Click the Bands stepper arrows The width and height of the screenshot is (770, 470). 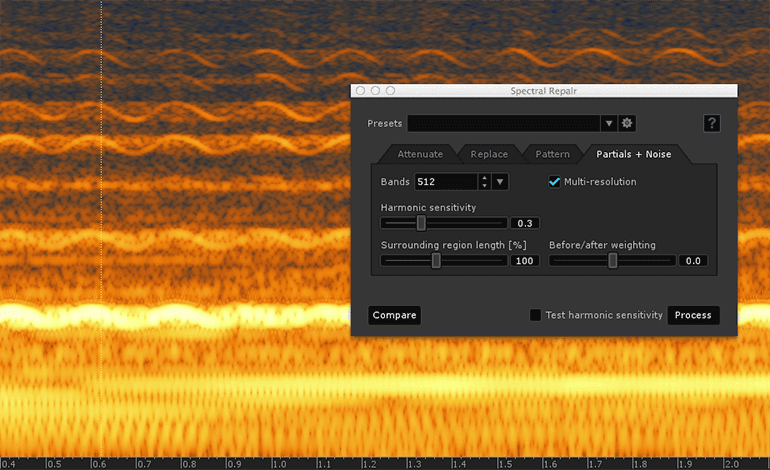[x=485, y=182]
